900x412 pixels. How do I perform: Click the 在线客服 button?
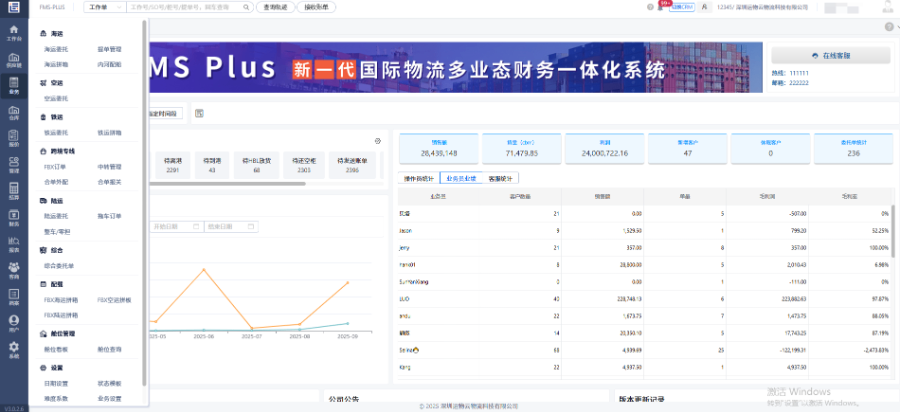tap(830, 56)
